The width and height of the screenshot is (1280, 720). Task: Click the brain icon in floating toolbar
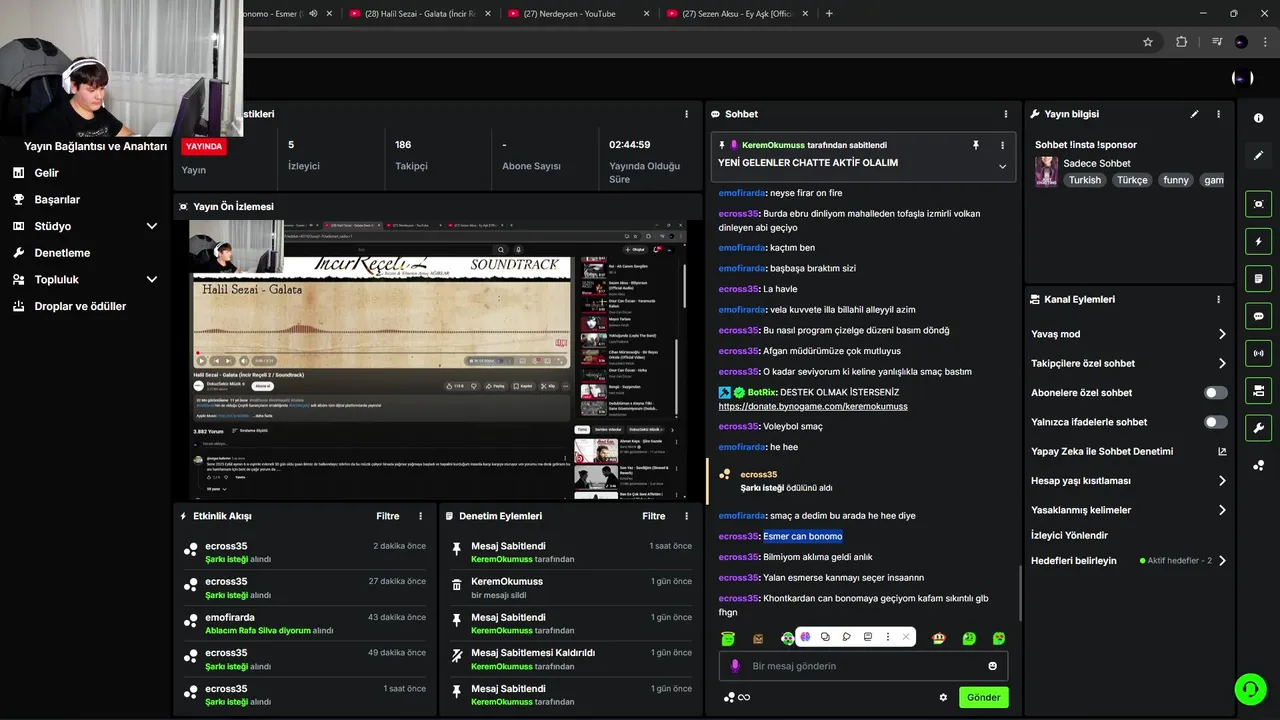point(805,637)
